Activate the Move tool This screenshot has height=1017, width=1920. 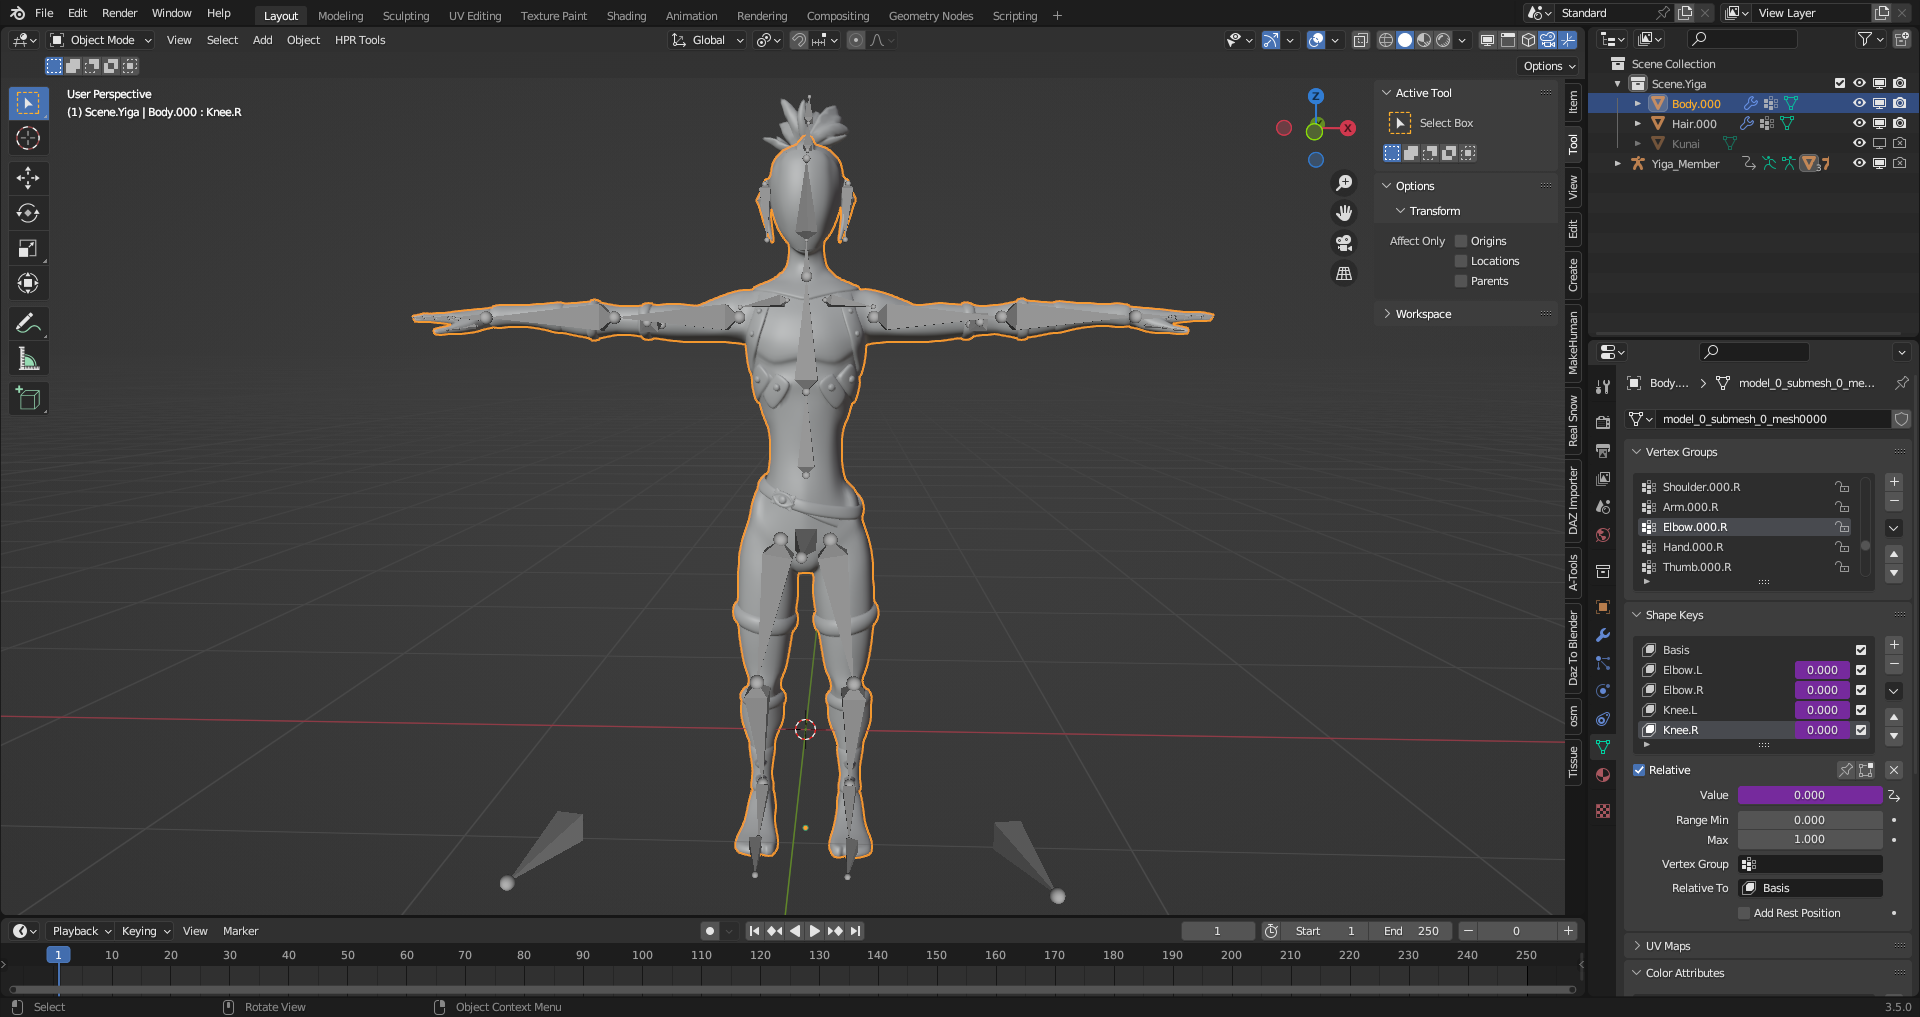[x=28, y=178]
